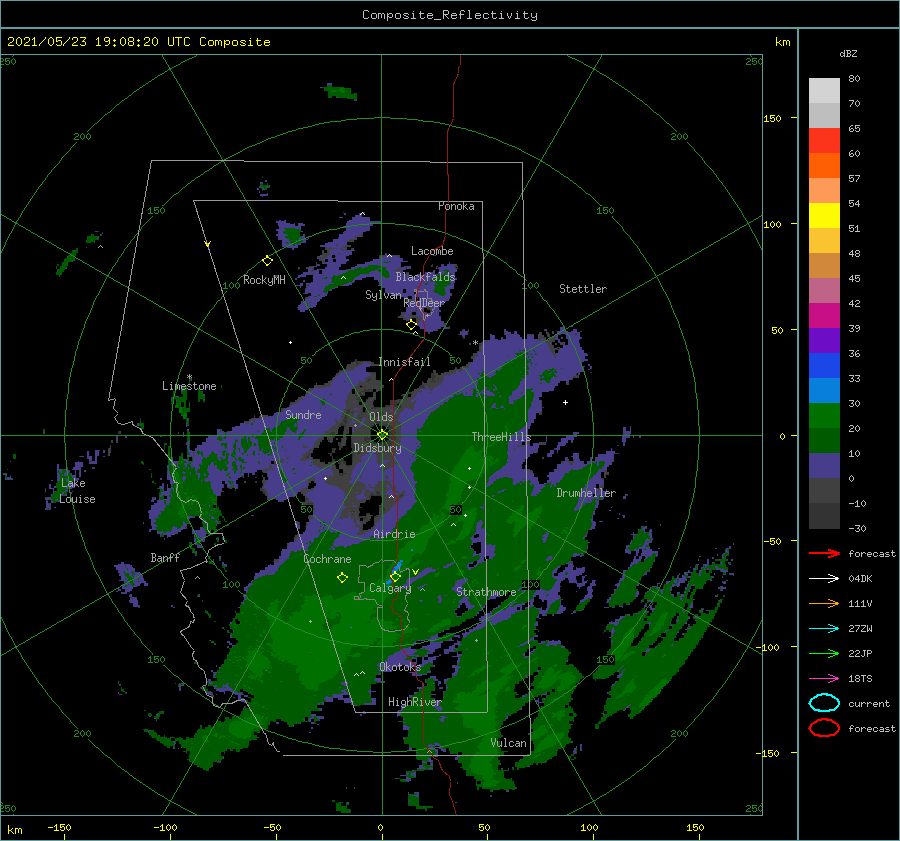This screenshot has width=900, height=841.
Task: Click the Ponoka city label
Action: 456,206
